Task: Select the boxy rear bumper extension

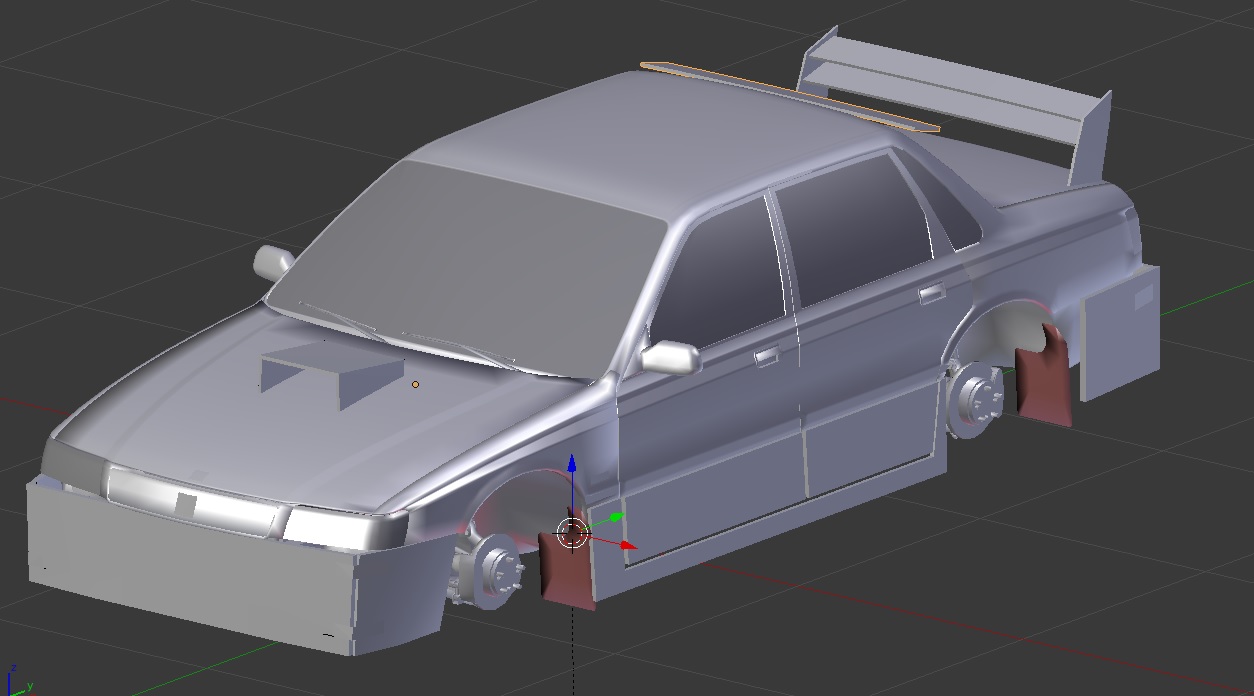Action: [x=1120, y=332]
